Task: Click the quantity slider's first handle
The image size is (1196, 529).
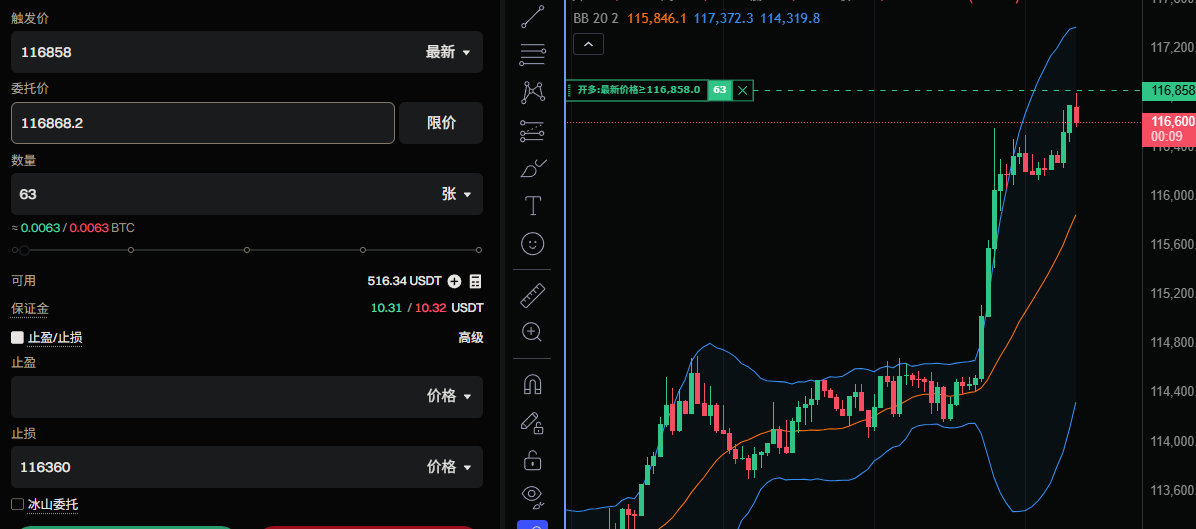Action: pyautogui.click(x=24, y=250)
